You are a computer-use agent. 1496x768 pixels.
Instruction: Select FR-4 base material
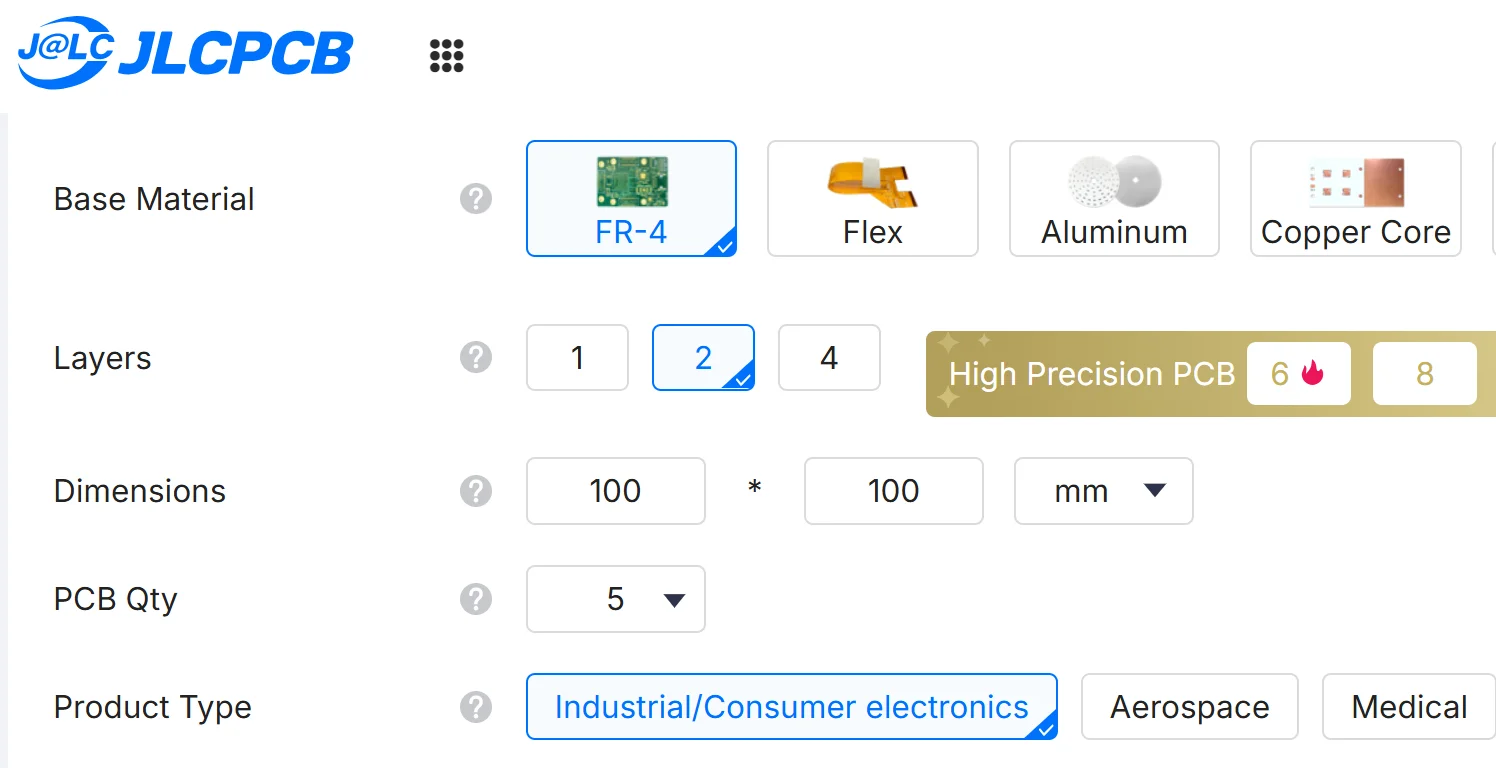[x=631, y=199]
